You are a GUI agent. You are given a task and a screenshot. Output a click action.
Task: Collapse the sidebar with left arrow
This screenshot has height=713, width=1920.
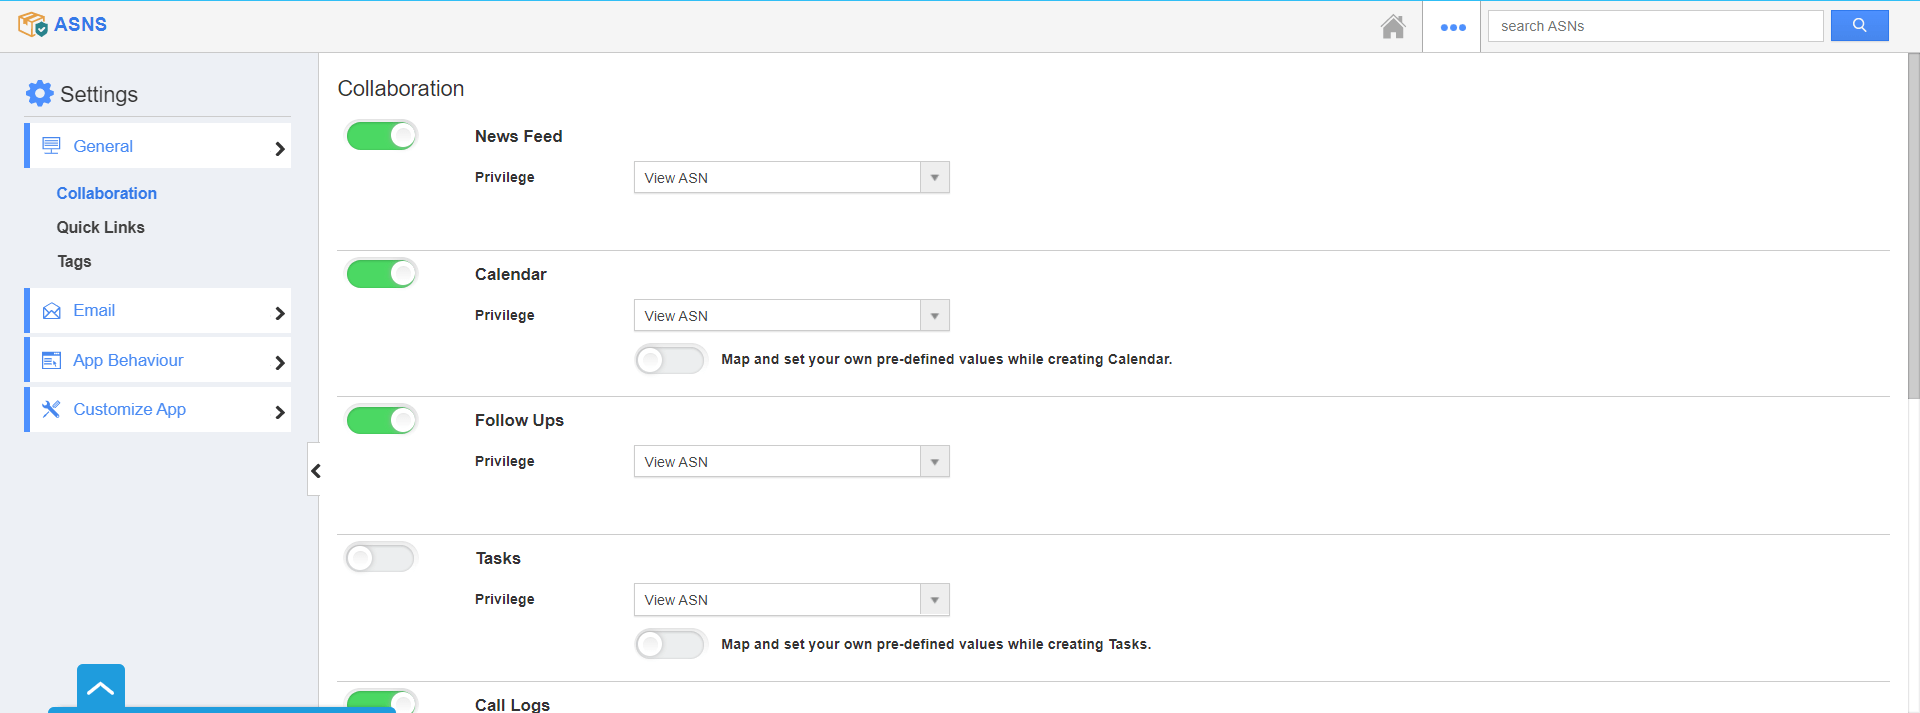[315, 470]
